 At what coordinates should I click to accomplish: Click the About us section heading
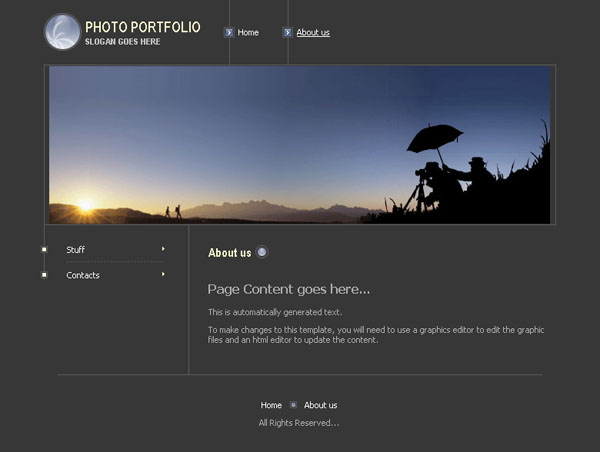tap(230, 253)
